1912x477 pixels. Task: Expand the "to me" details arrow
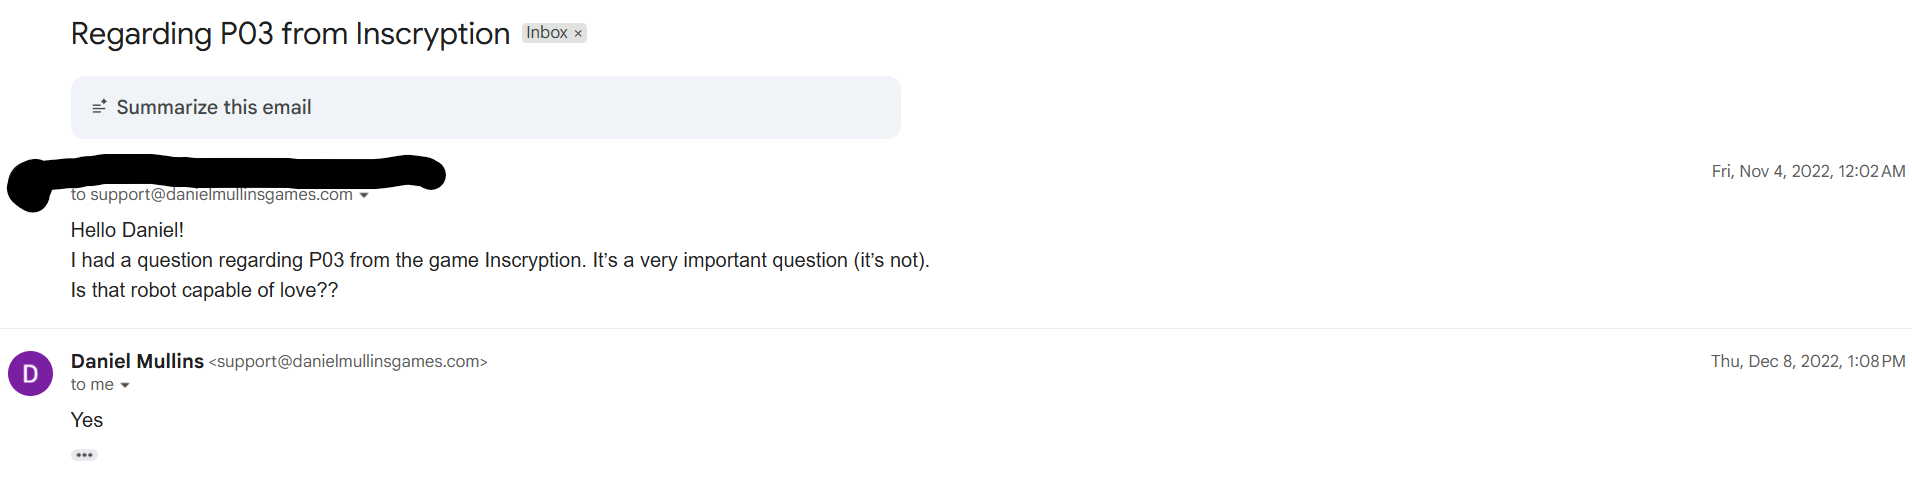[125, 385]
